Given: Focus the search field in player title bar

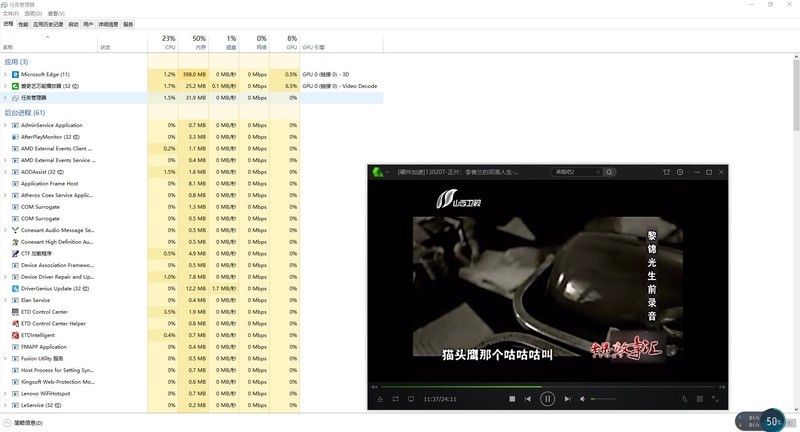Looking at the screenshot, I should (x=574, y=172).
